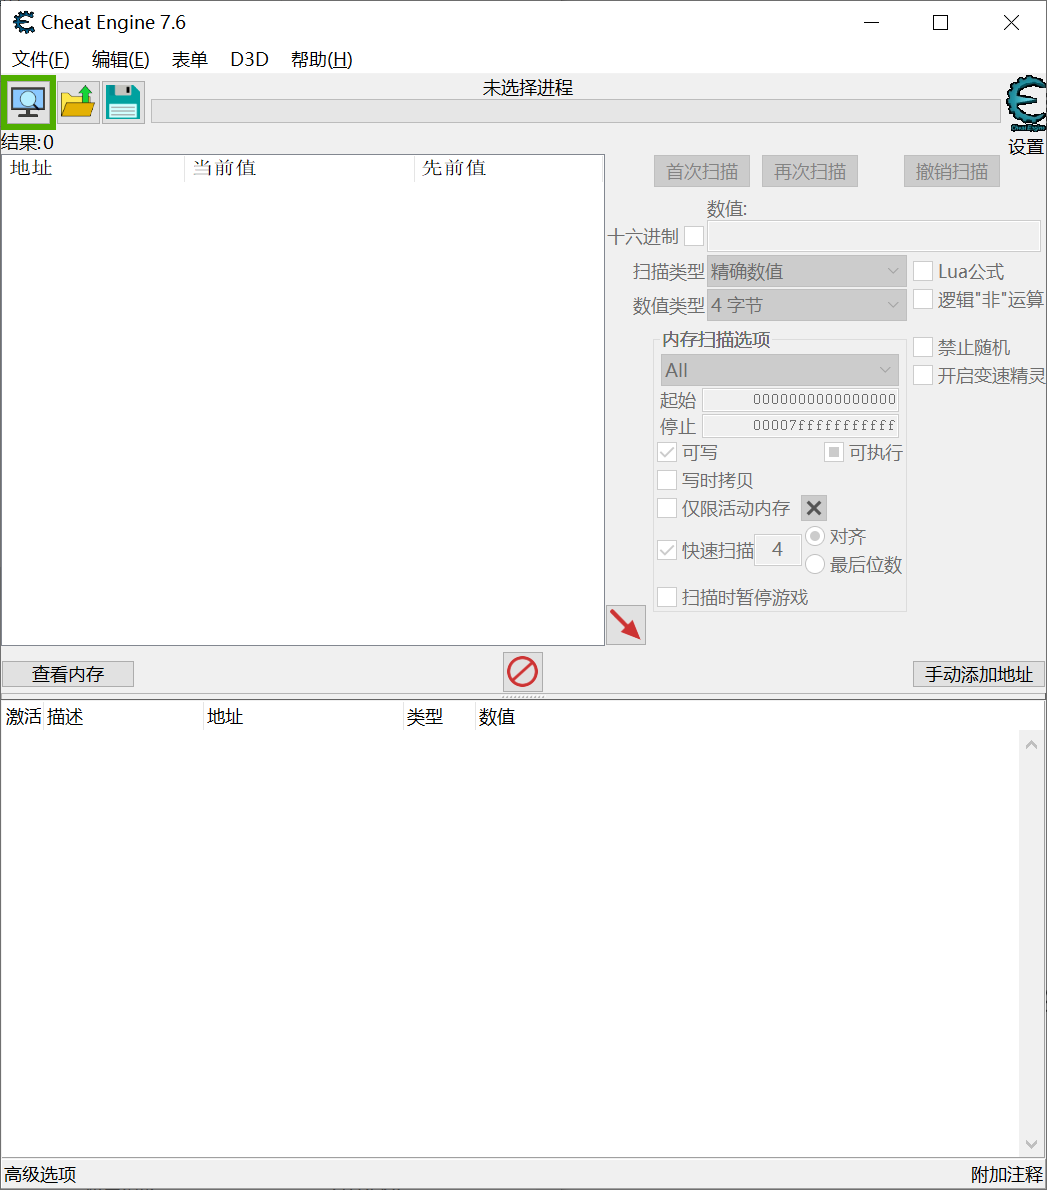1047x1190 pixels.
Task: Click the 数值 input field
Action: pyautogui.click(x=874, y=236)
